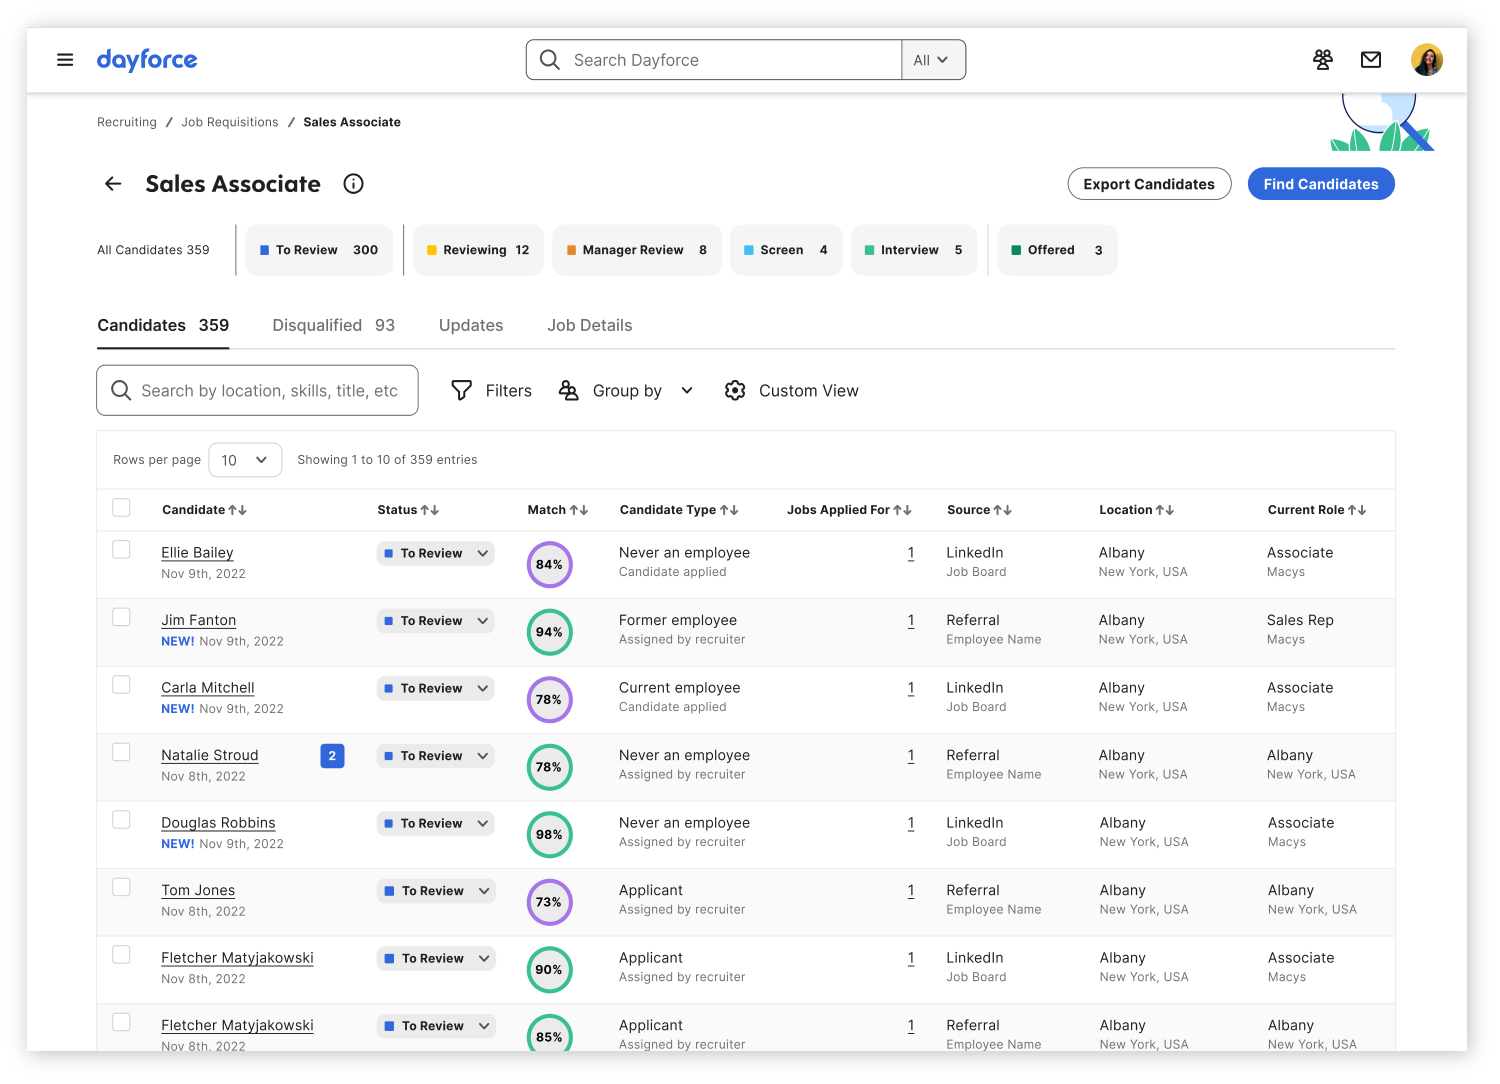The height and width of the screenshot is (1084, 1500).
Task: Tick the checkbox for Tom Jones
Action: (x=121, y=887)
